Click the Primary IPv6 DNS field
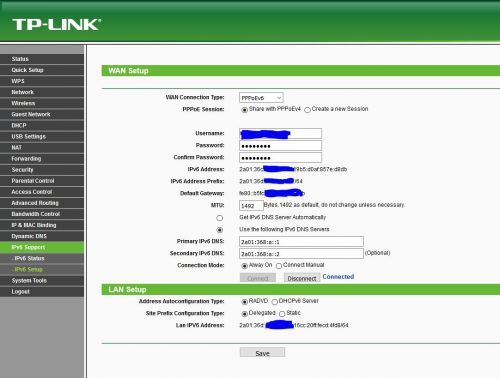 (x=301, y=242)
